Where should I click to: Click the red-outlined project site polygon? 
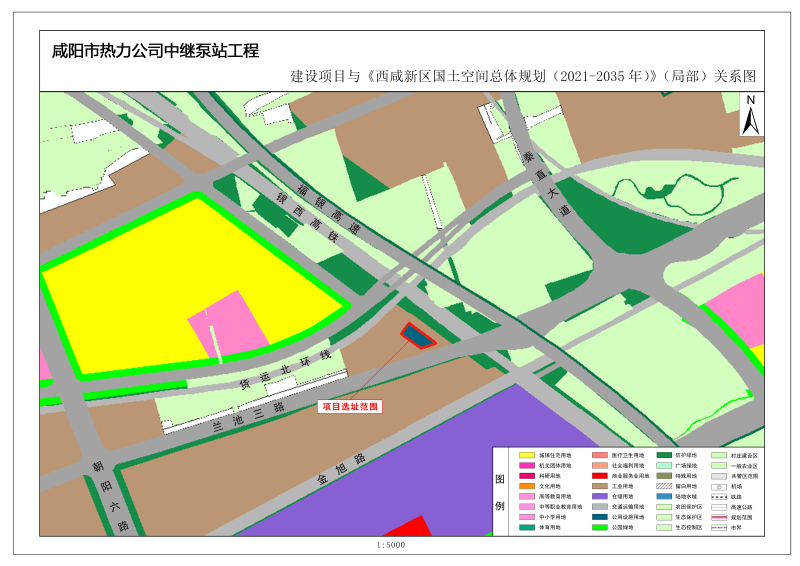pyautogui.click(x=418, y=336)
